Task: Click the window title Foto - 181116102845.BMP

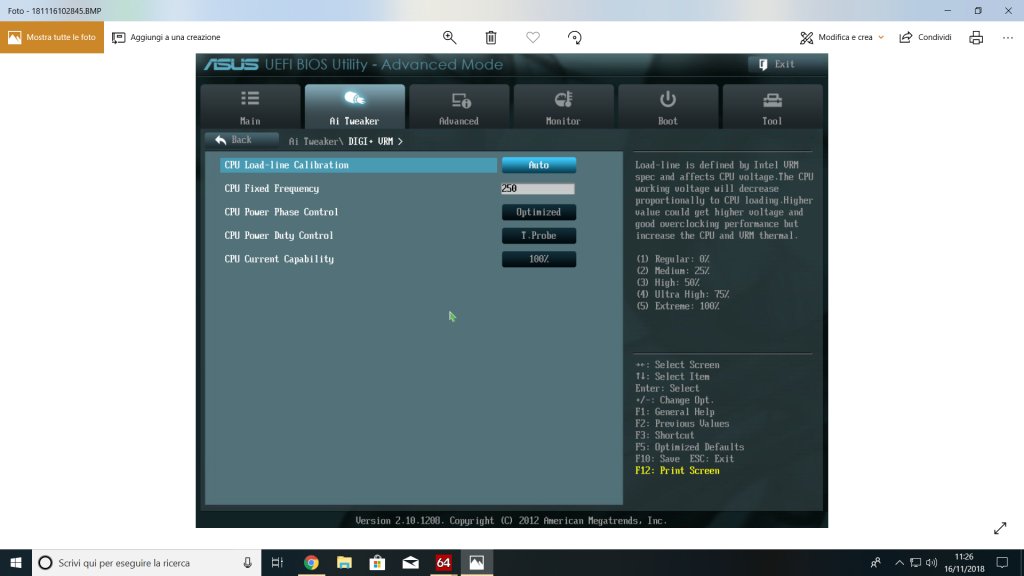Action: (x=54, y=10)
